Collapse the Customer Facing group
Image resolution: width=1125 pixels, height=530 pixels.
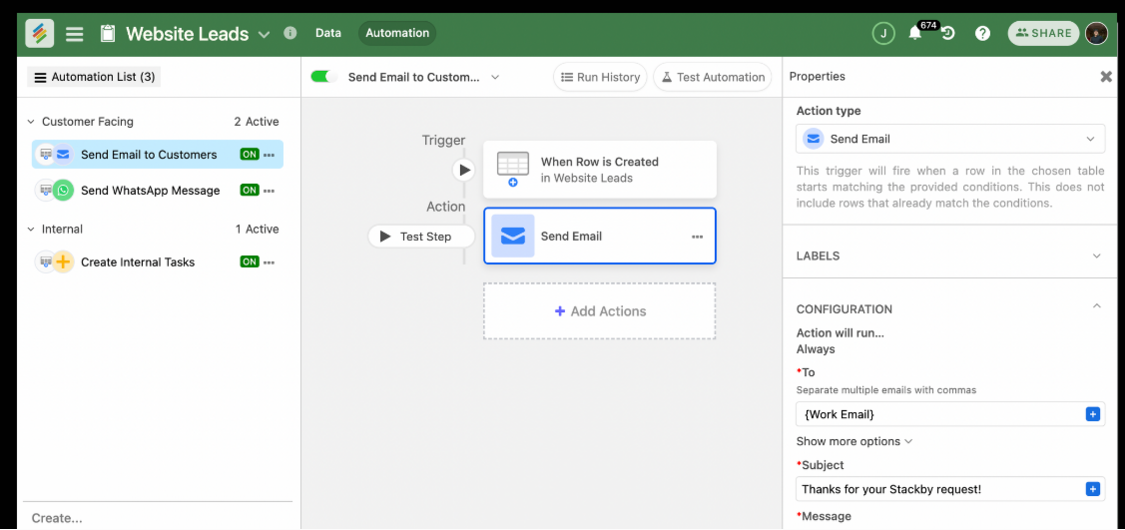click(31, 122)
